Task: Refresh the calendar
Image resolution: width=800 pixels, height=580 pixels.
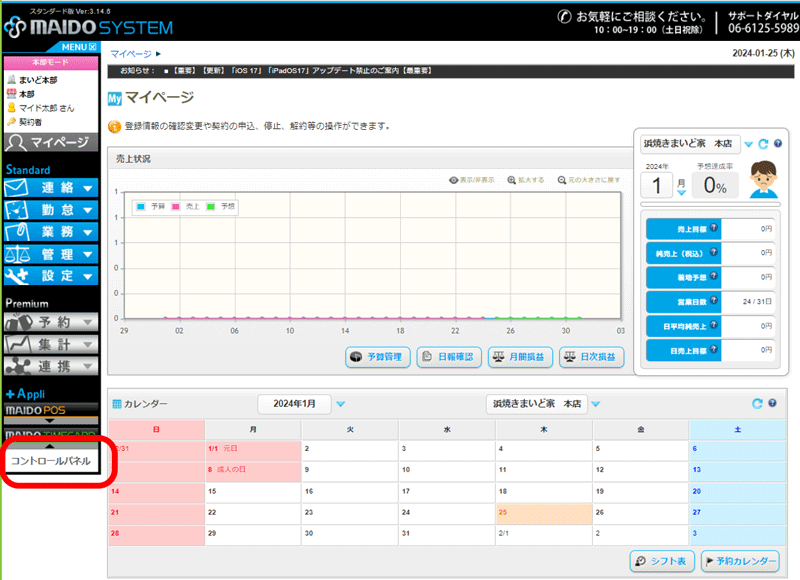Action: [x=758, y=404]
